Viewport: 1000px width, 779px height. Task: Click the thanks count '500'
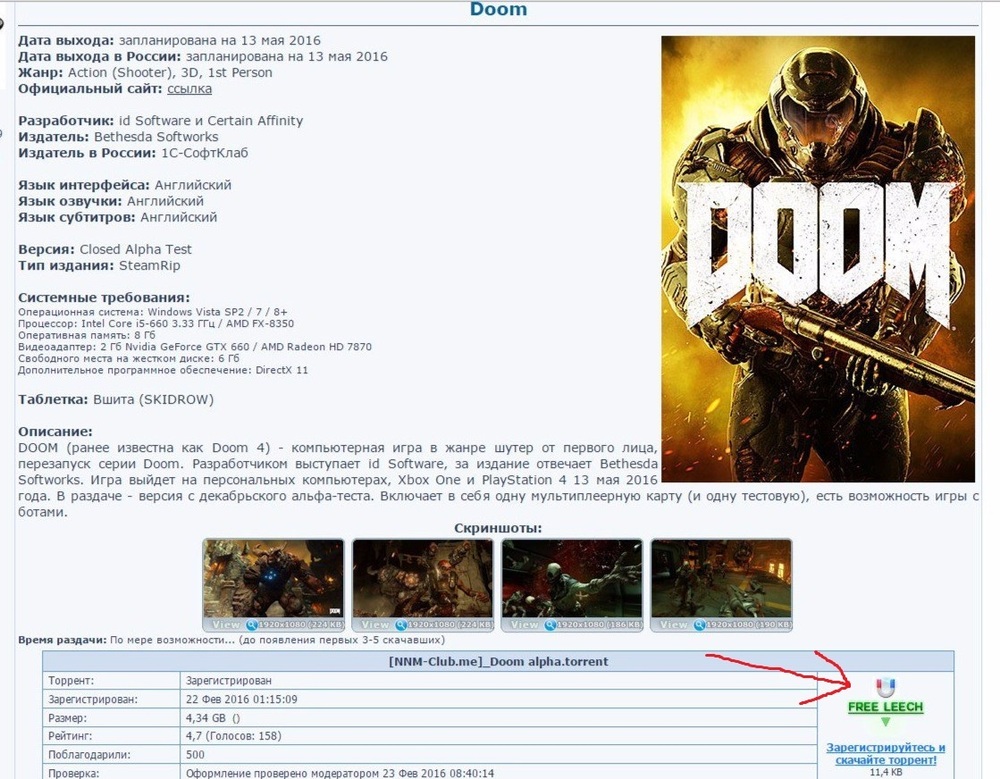(x=195, y=754)
